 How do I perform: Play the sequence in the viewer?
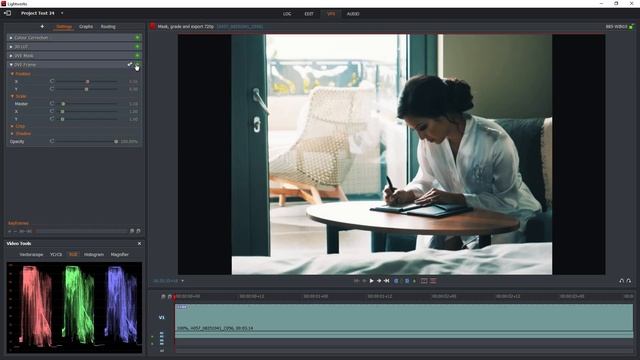coord(371,281)
